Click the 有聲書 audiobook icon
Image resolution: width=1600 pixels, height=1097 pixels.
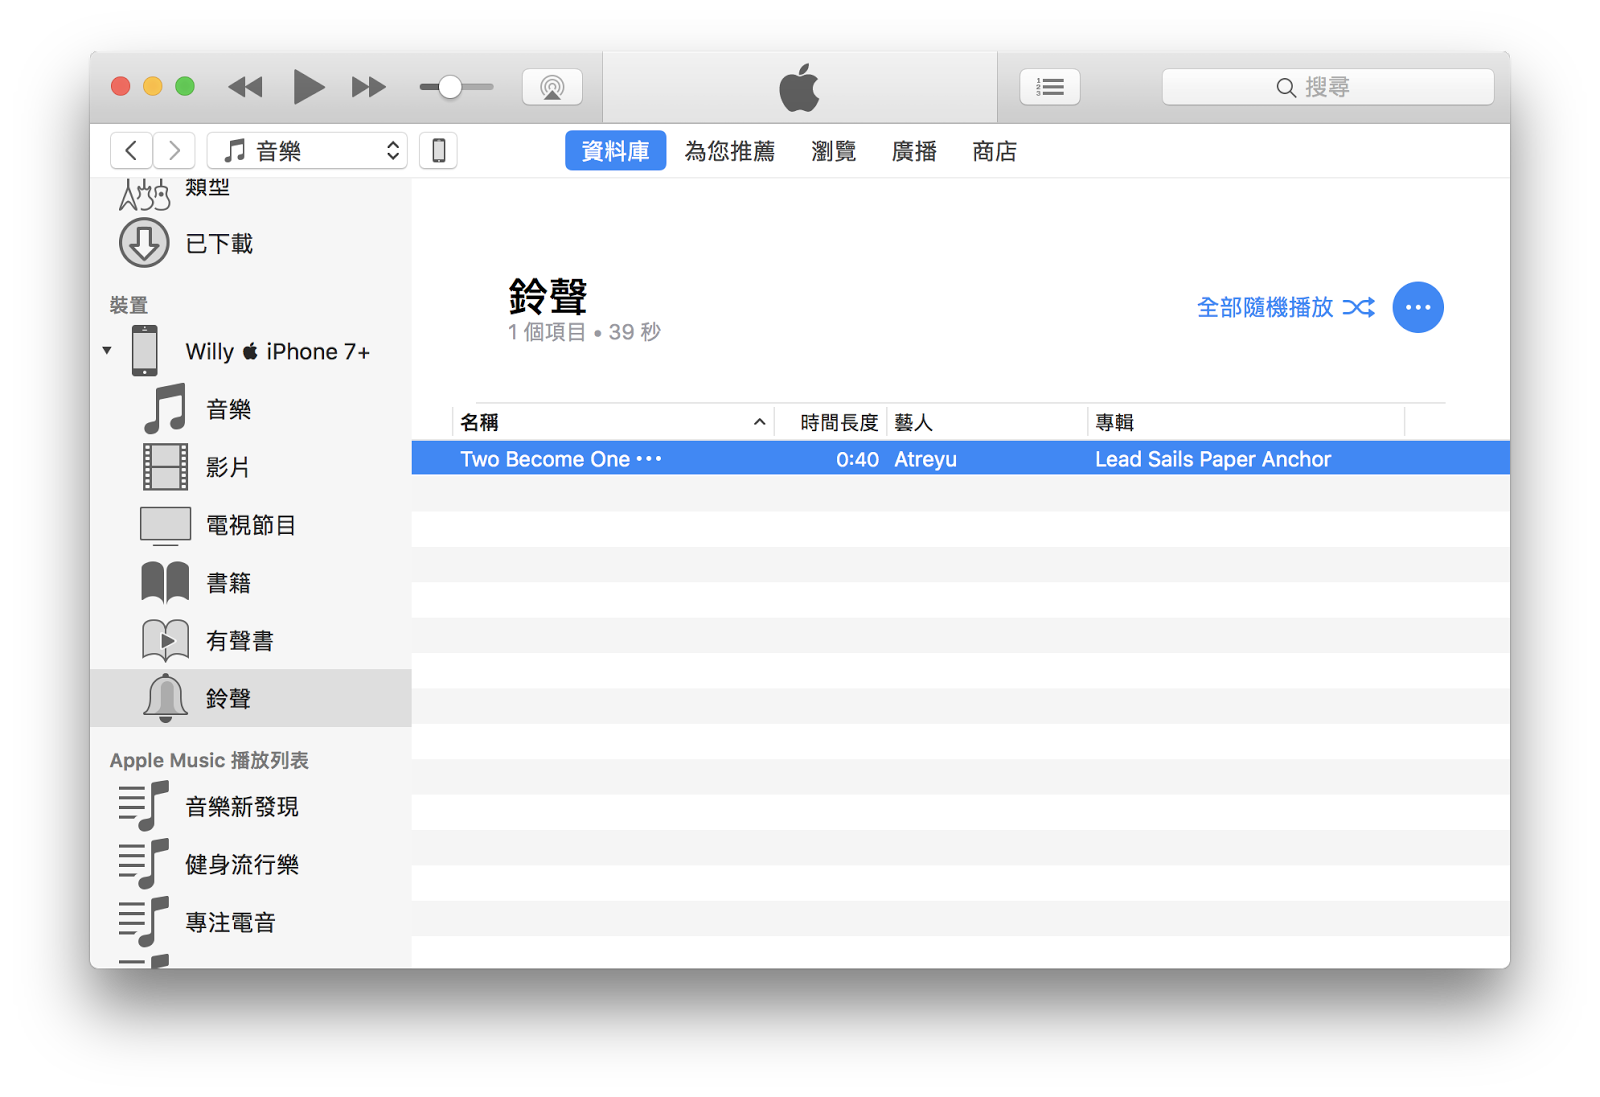[165, 641]
